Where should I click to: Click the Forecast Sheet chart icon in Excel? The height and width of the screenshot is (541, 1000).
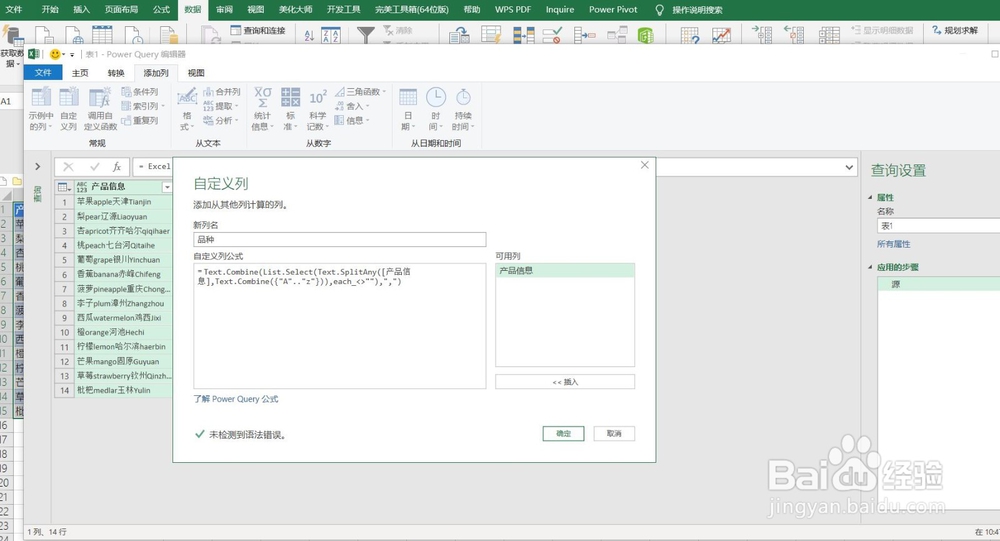tap(721, 35)
